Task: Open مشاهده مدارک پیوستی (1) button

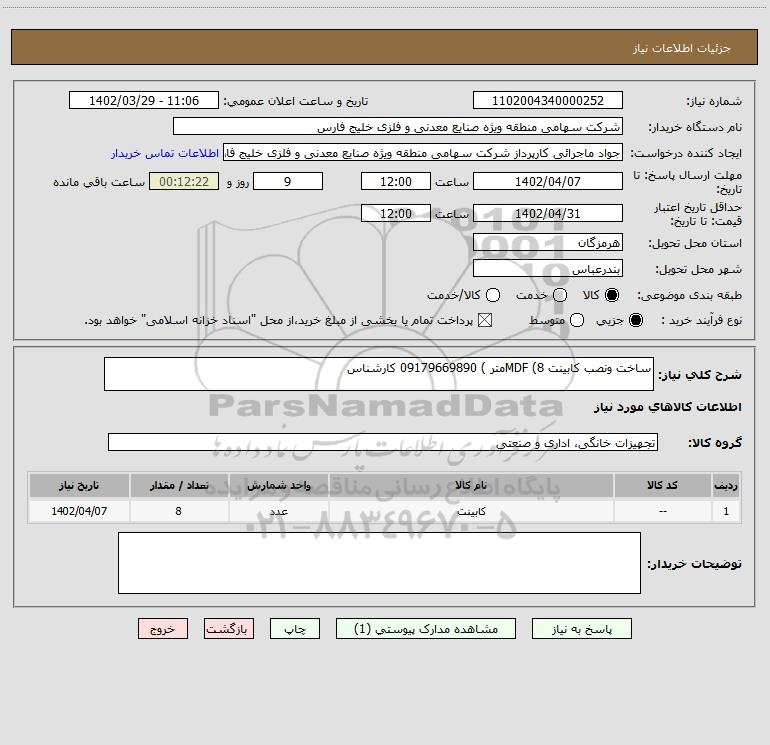Action: [426, 629]
